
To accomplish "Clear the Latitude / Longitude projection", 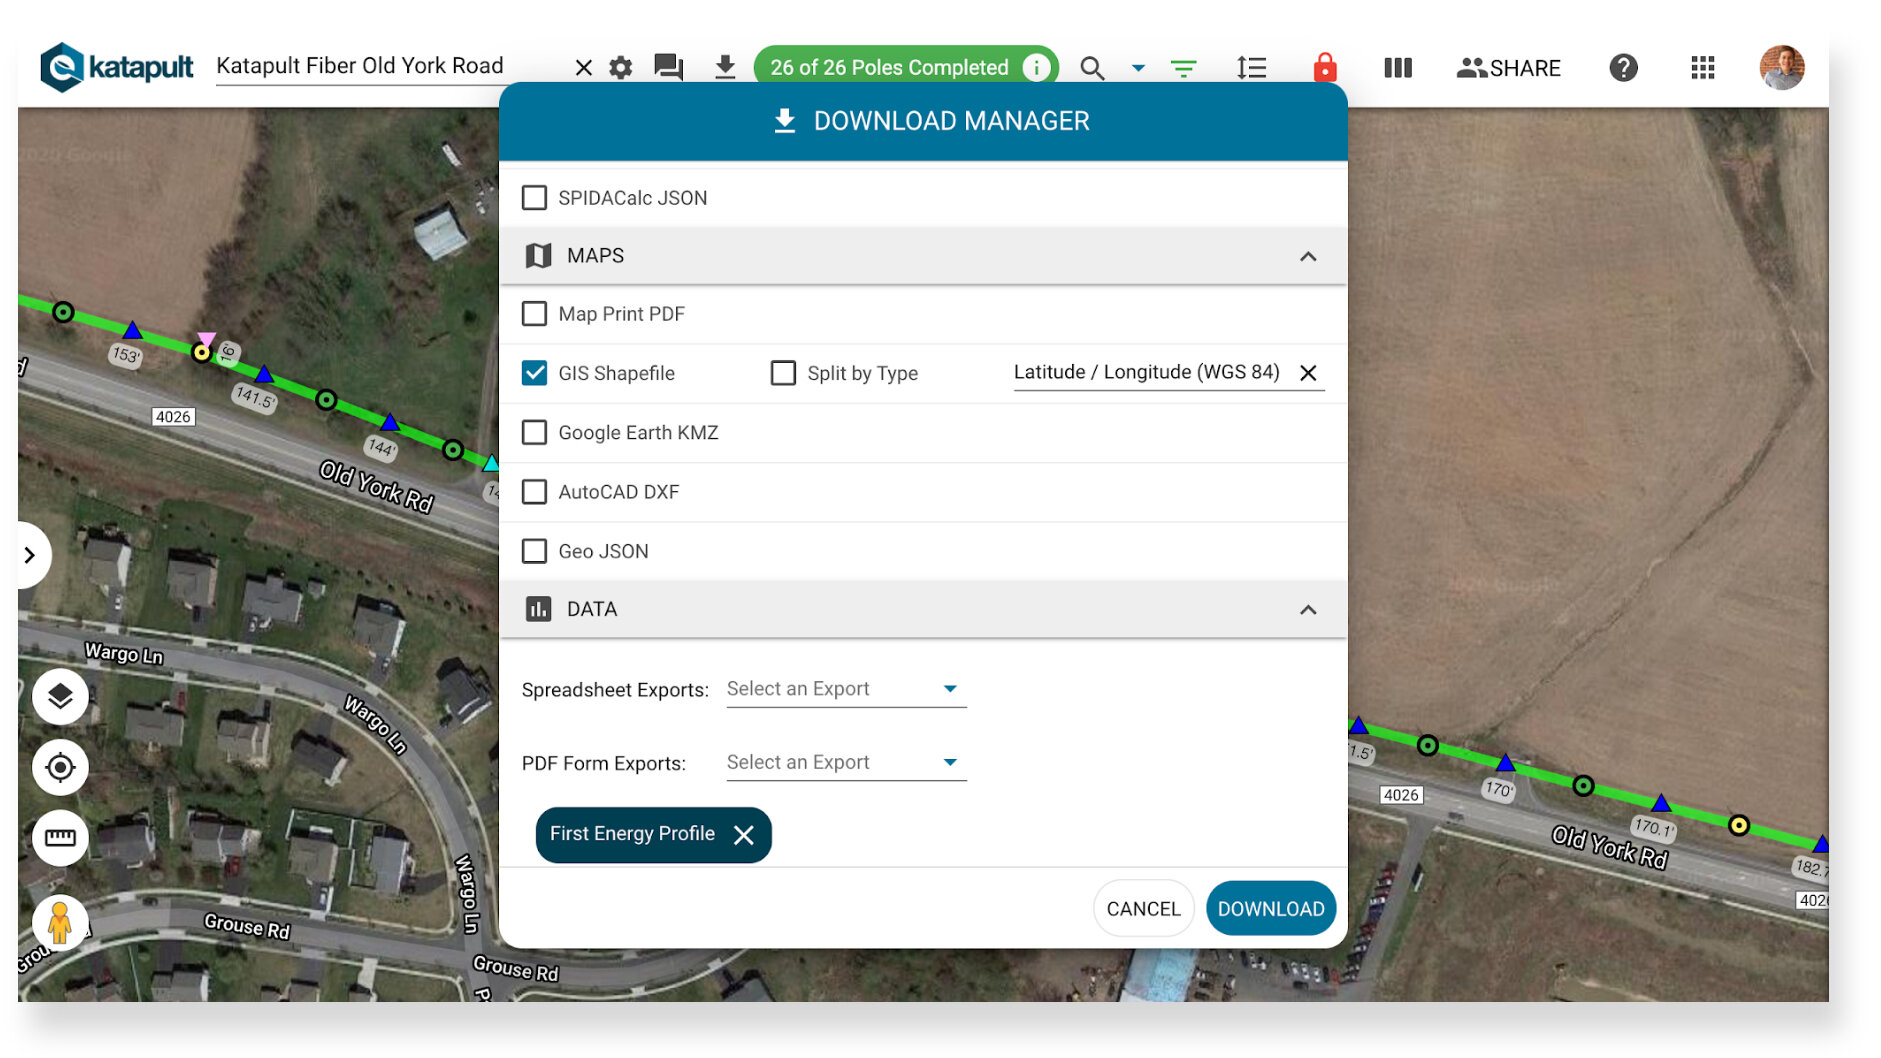I will click(1308, 373).
